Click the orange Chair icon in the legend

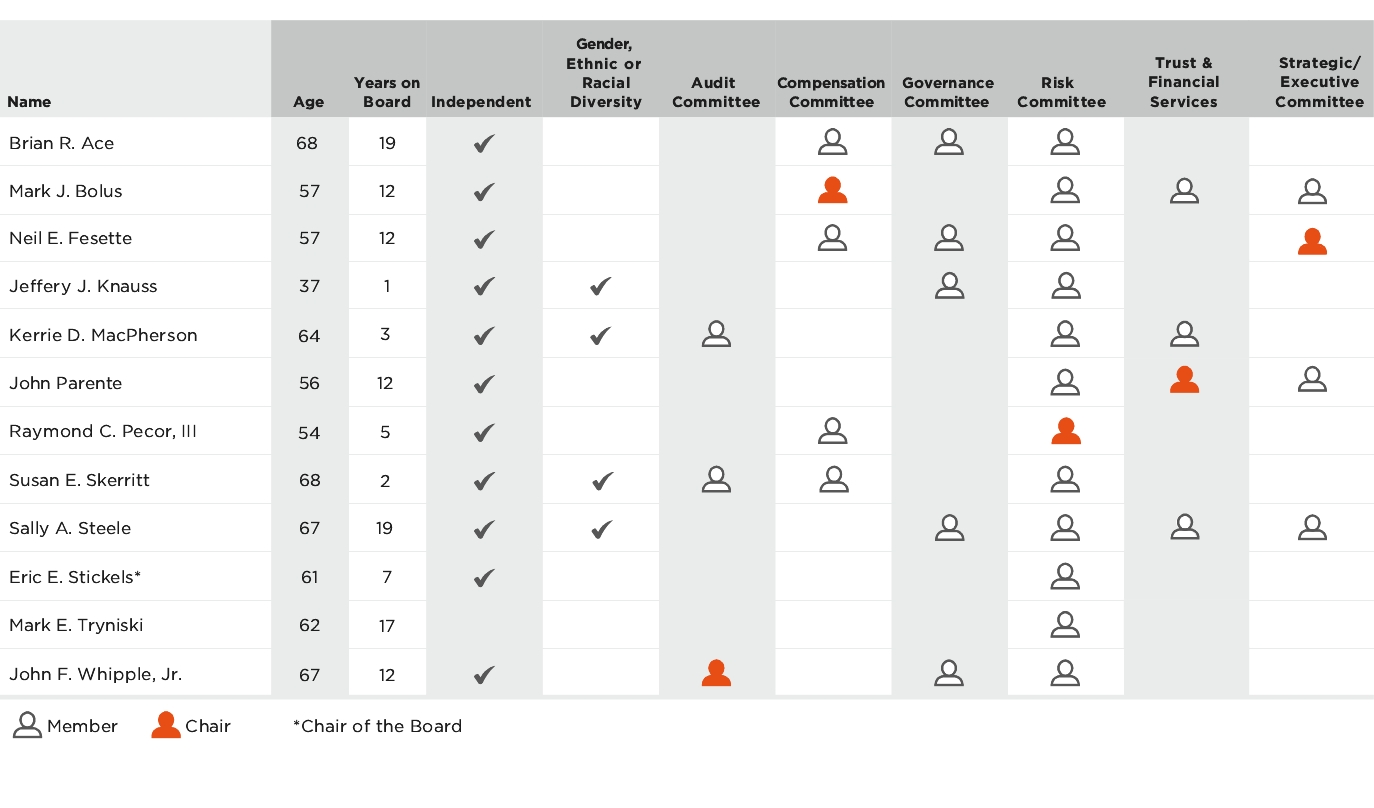coord(166,725)
